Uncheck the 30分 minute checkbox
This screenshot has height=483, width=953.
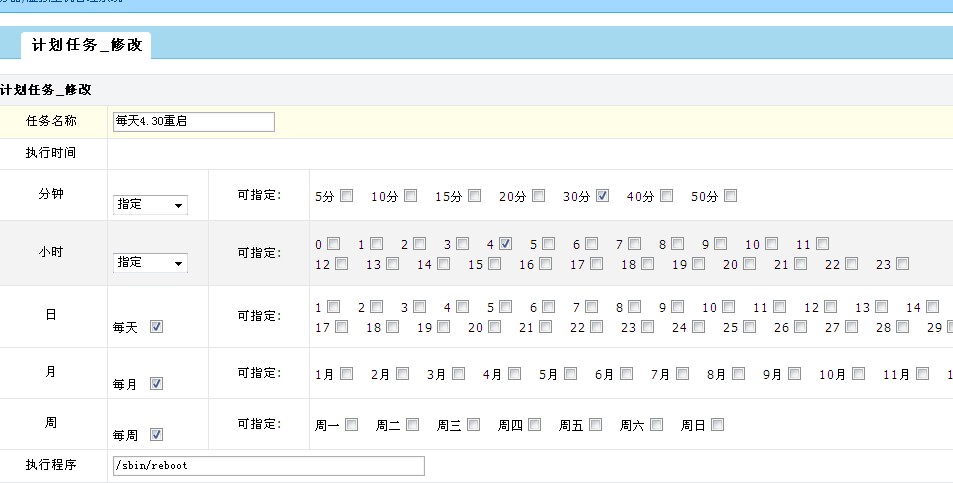click(x=602, y=196)
